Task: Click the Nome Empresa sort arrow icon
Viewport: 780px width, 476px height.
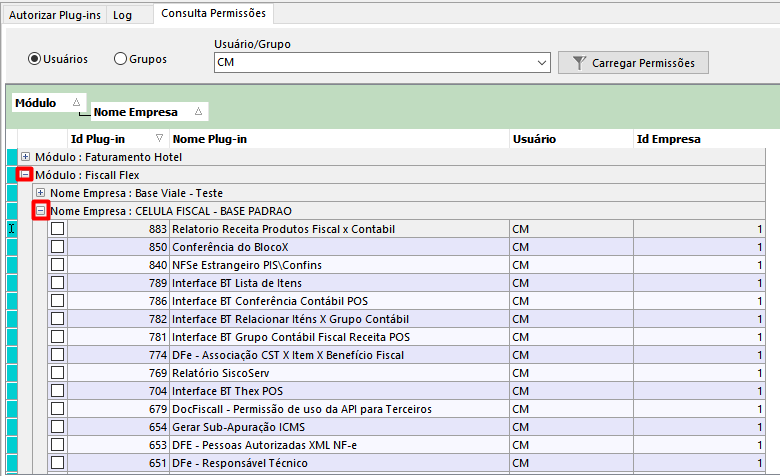Action: point(198,111)
